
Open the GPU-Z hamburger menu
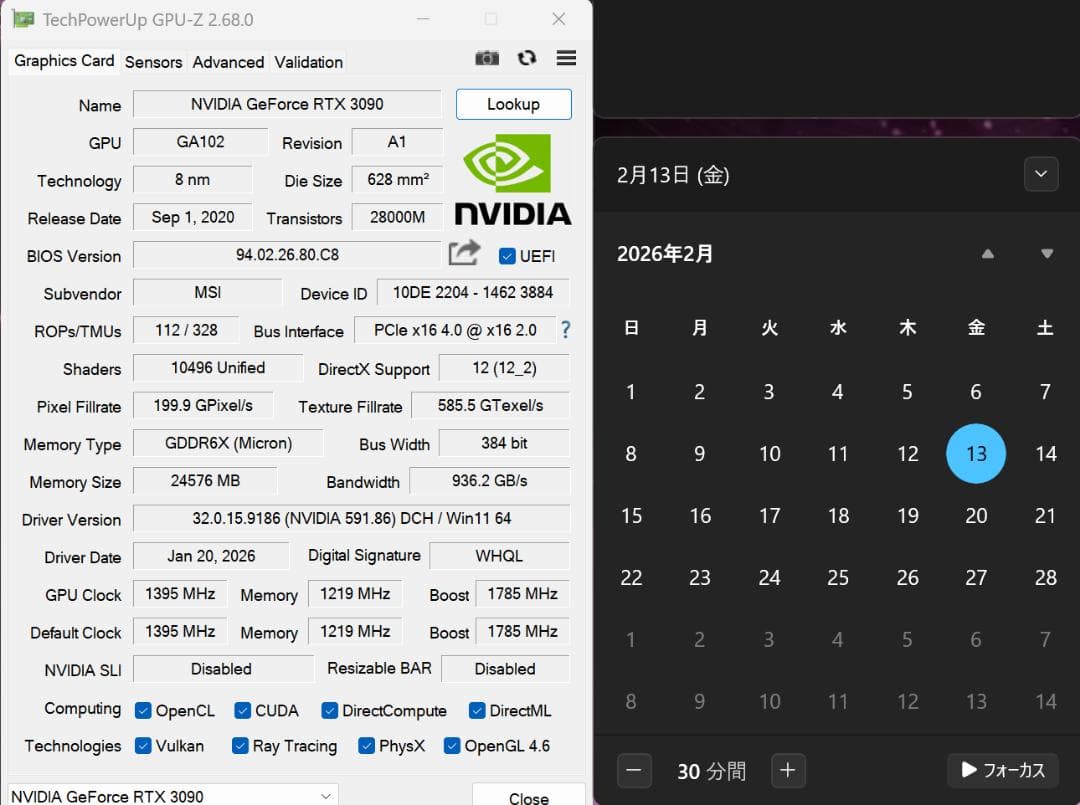(x=566, y=58)
